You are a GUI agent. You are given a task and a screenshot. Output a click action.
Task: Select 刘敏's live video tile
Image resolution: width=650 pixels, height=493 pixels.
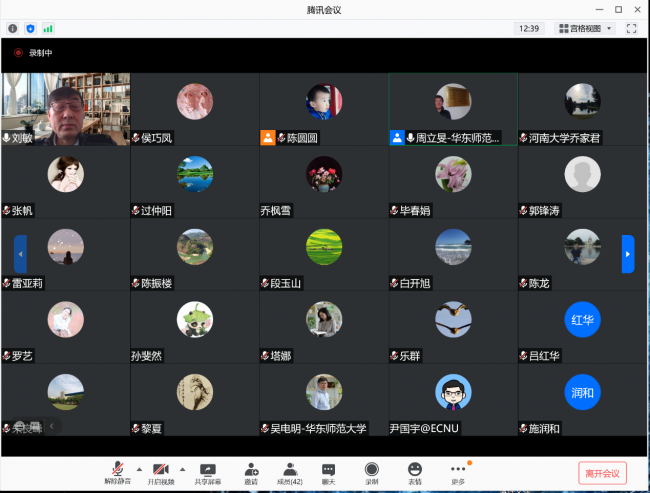coord(66,109)
